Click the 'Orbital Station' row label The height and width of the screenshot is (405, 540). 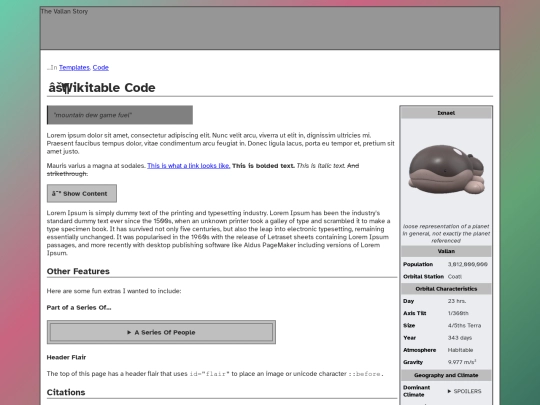pyautogui.click(x=423, y=277)
